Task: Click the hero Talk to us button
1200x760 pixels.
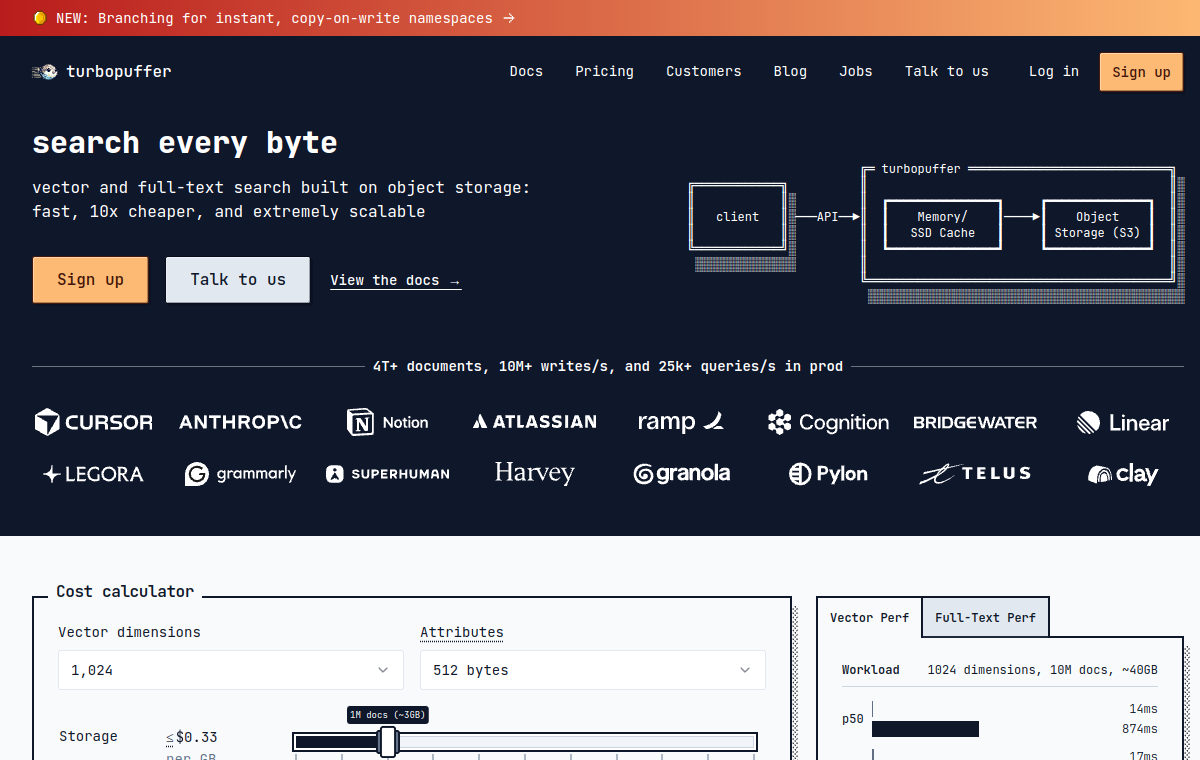Action: 238,280
